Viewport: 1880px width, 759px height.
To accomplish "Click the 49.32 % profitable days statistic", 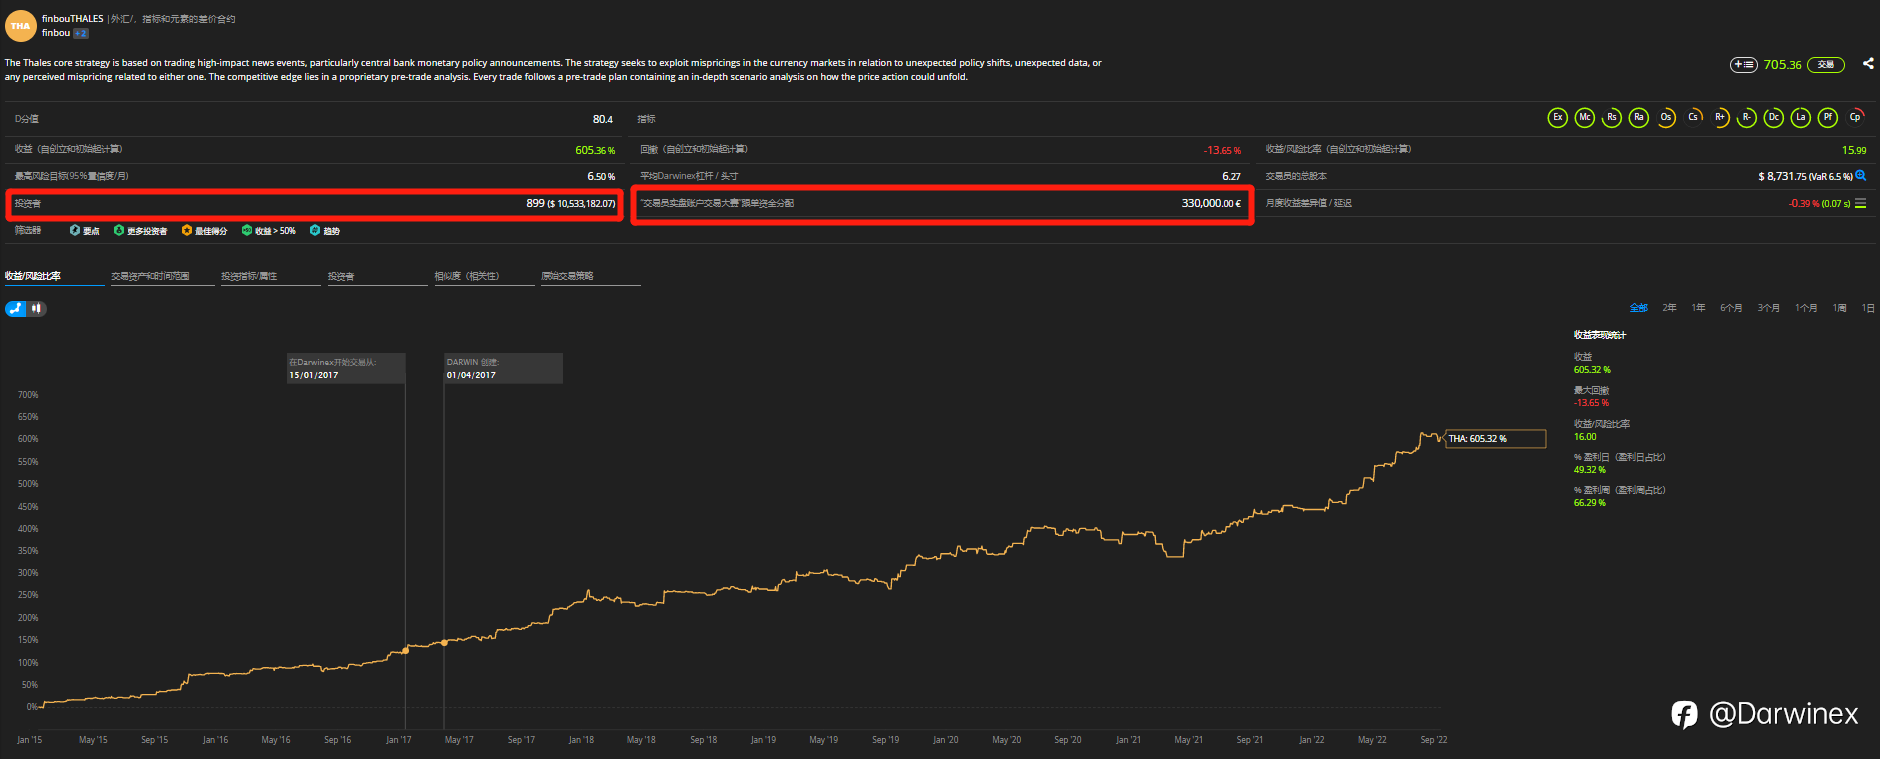I will coord(1590,470).
